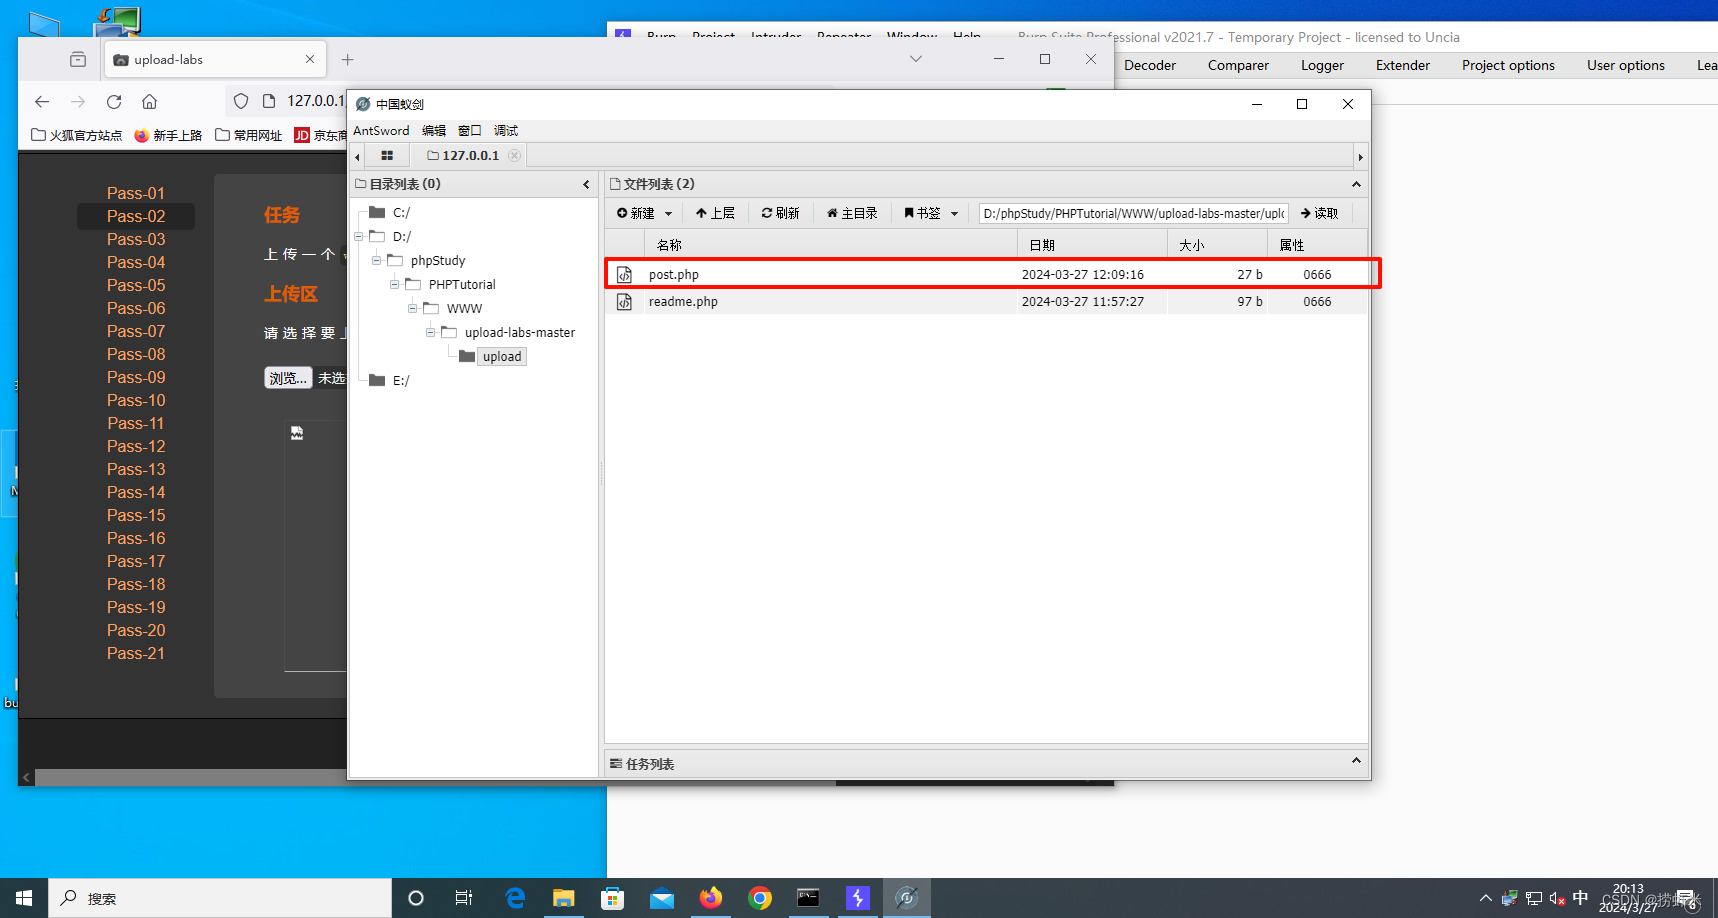Select the 127.0.0.1 tab
Screen dimensions: 1718x918
(x=470, y=156)
